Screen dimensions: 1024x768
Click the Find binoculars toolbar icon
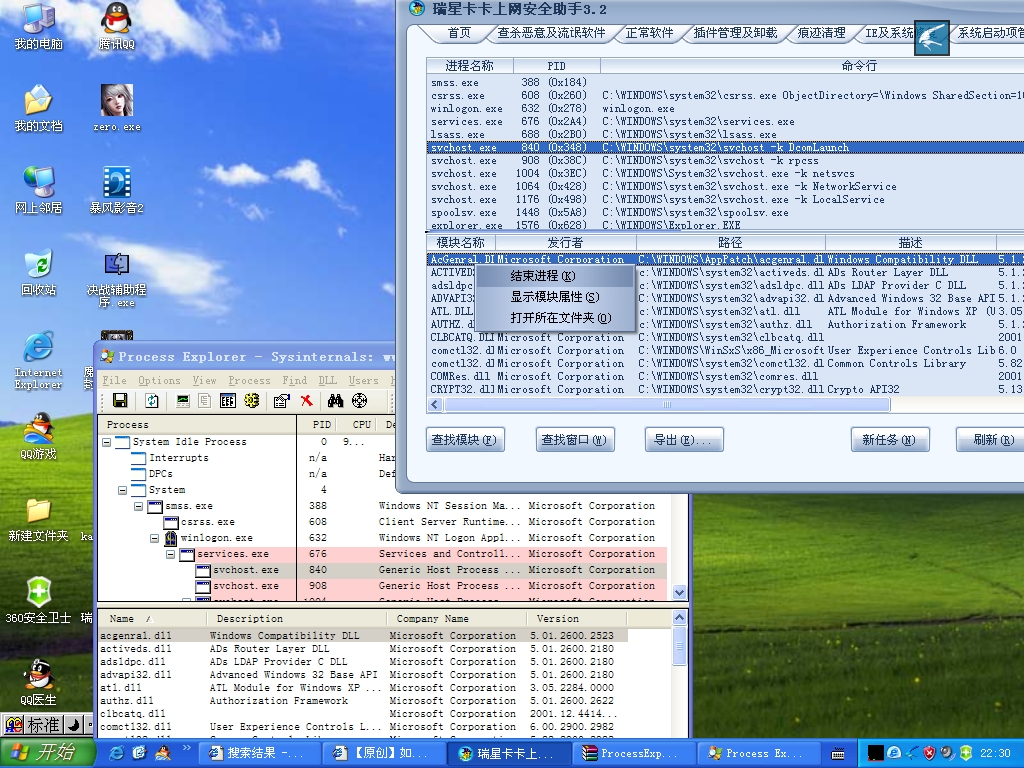pos(335,401)
